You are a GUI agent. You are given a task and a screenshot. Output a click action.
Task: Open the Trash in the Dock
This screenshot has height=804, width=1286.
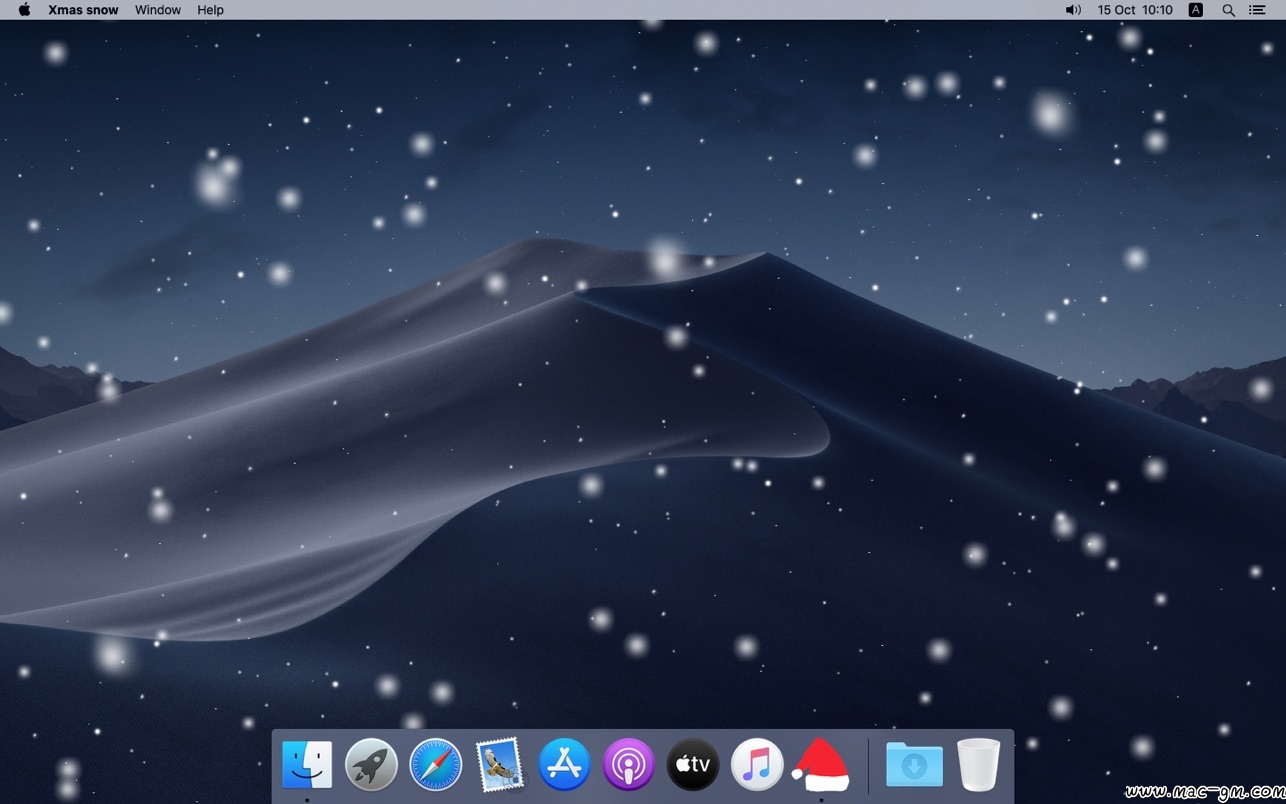(x=978, y=765)
